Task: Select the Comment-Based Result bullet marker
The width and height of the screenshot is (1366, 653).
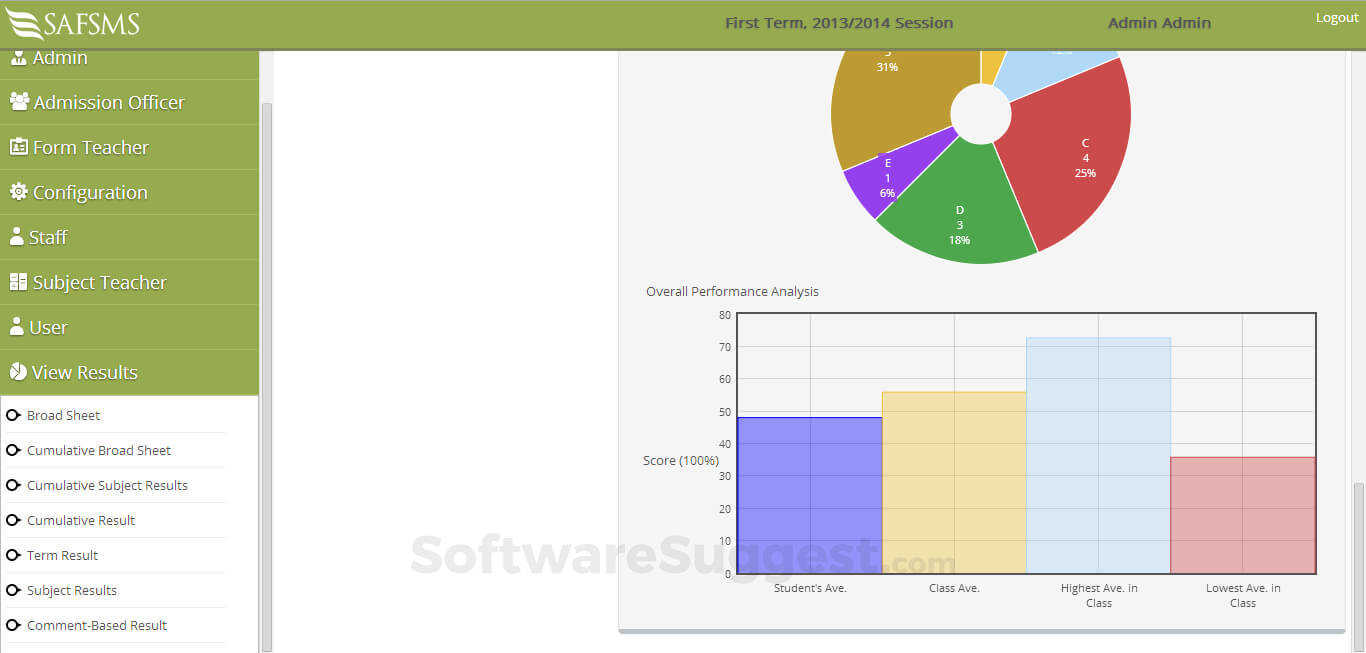Action: [x=13, y=625]
